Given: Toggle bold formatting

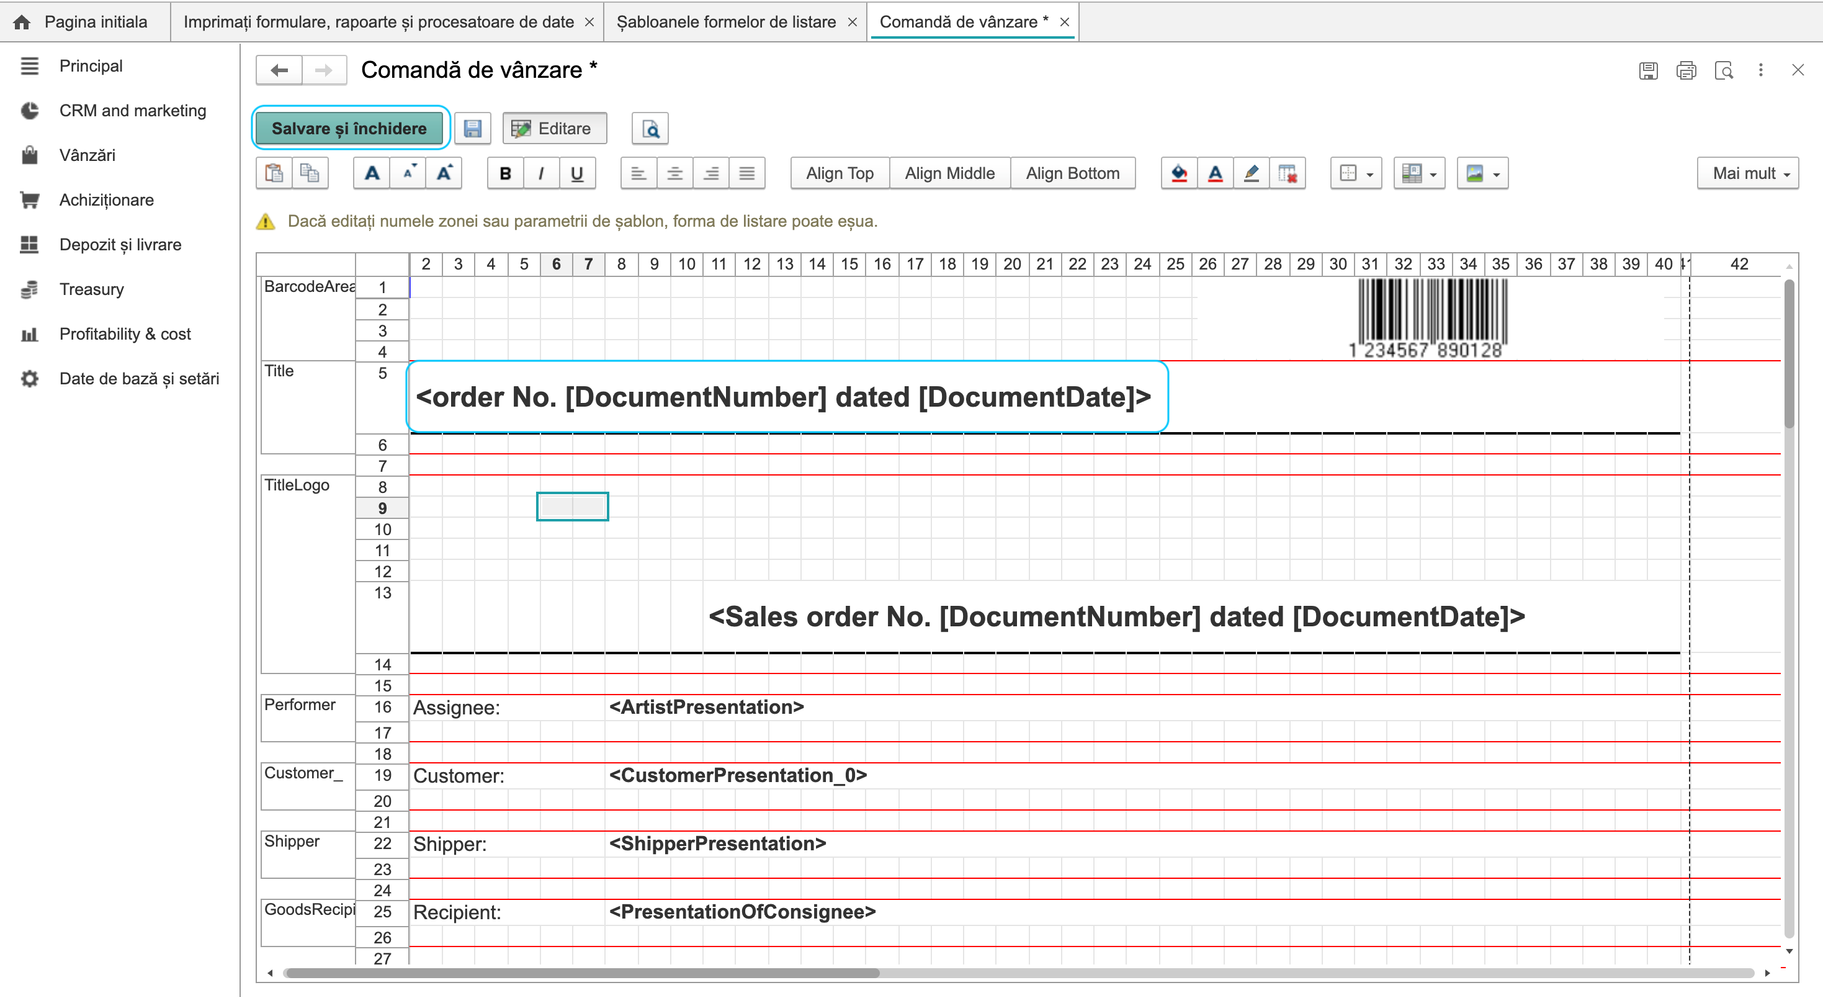Looking at the screenshot, I should (x=505, y=173).
